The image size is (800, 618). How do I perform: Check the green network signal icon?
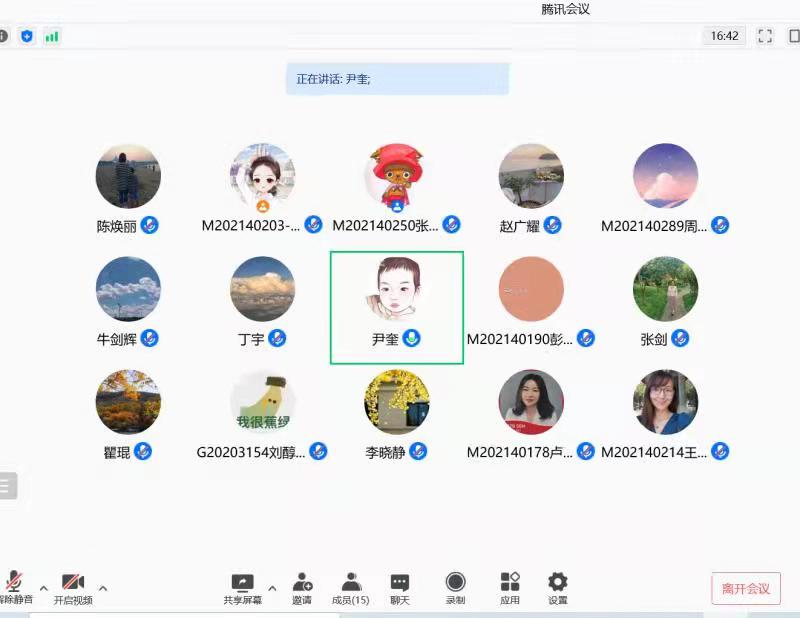pyautogui.click(x=51, y=36)
